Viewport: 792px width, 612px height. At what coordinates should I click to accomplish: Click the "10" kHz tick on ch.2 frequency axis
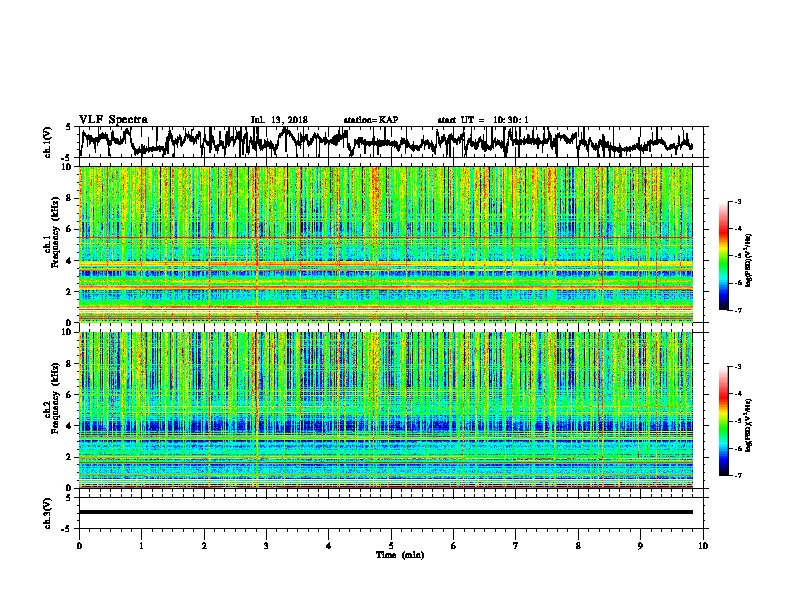(x=67, y=332)
